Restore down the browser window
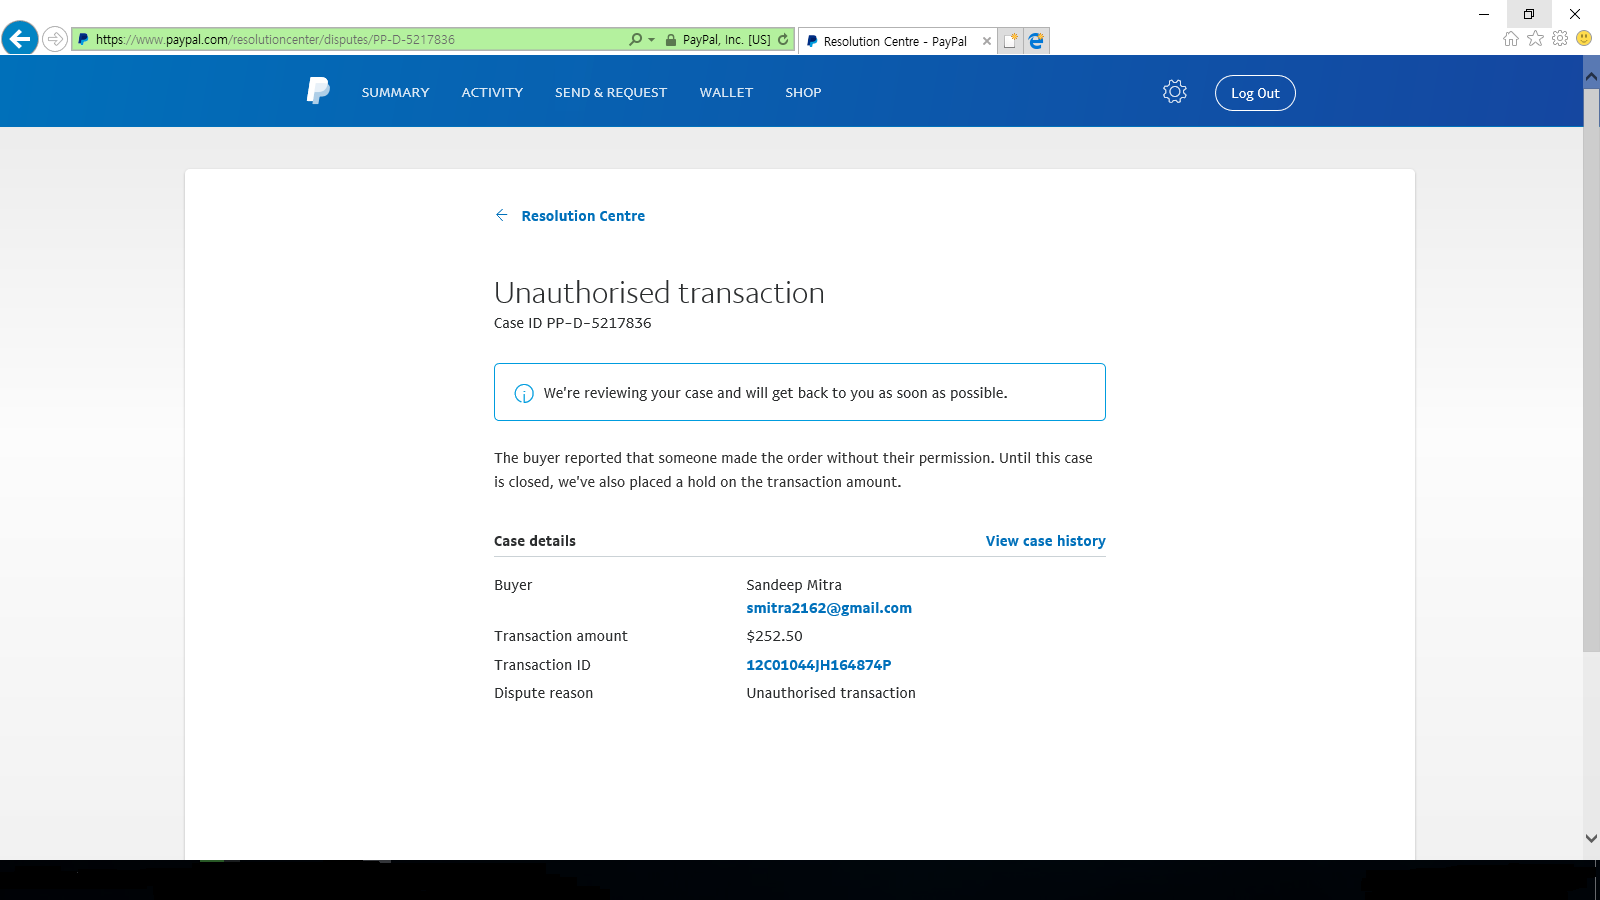 coord(1529,14)
